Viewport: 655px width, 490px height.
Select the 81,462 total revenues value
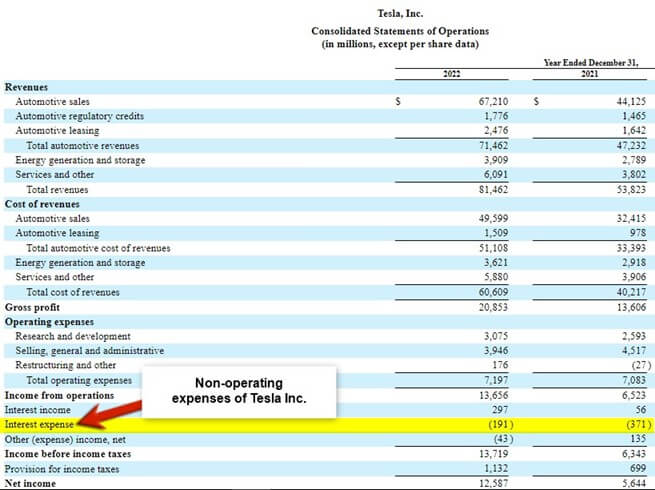click(493, 190)
